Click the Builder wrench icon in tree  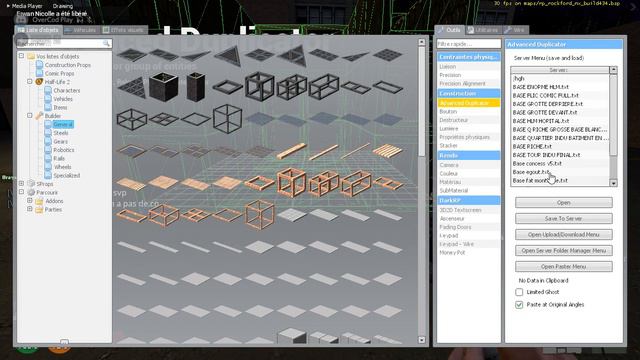tap(39, 116)
